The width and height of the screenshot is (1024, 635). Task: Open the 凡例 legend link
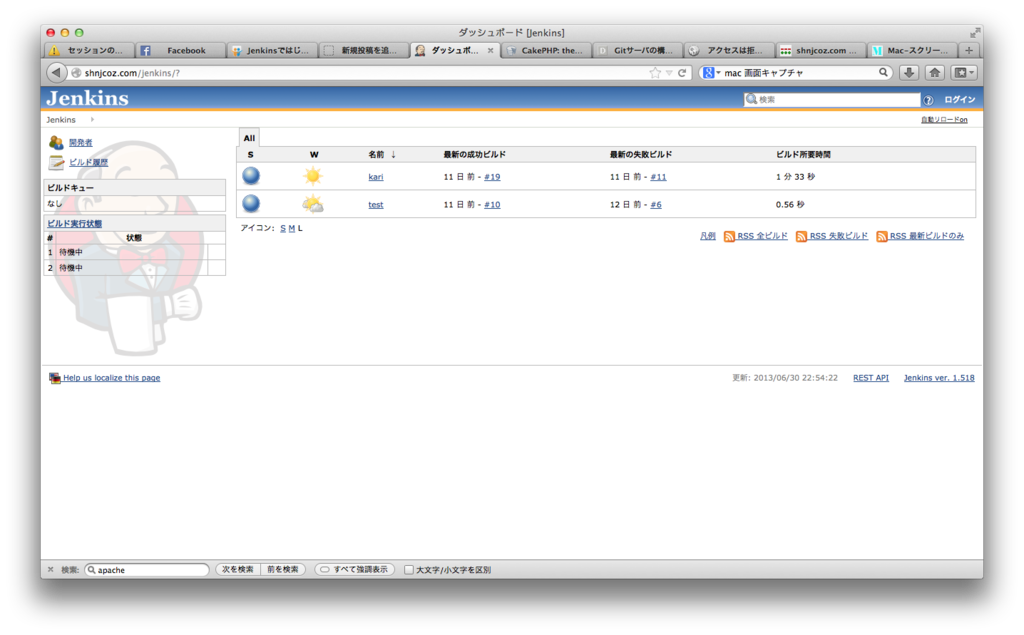[707, 236]
